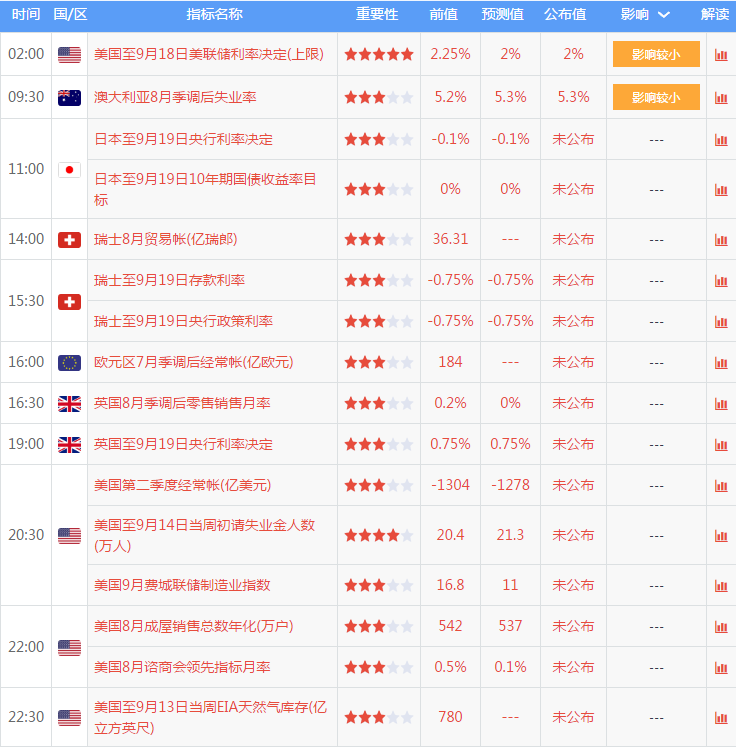Click the Japan flag icon at 11:00
Screen dimensions: 736x747
[x=70, y=170]
